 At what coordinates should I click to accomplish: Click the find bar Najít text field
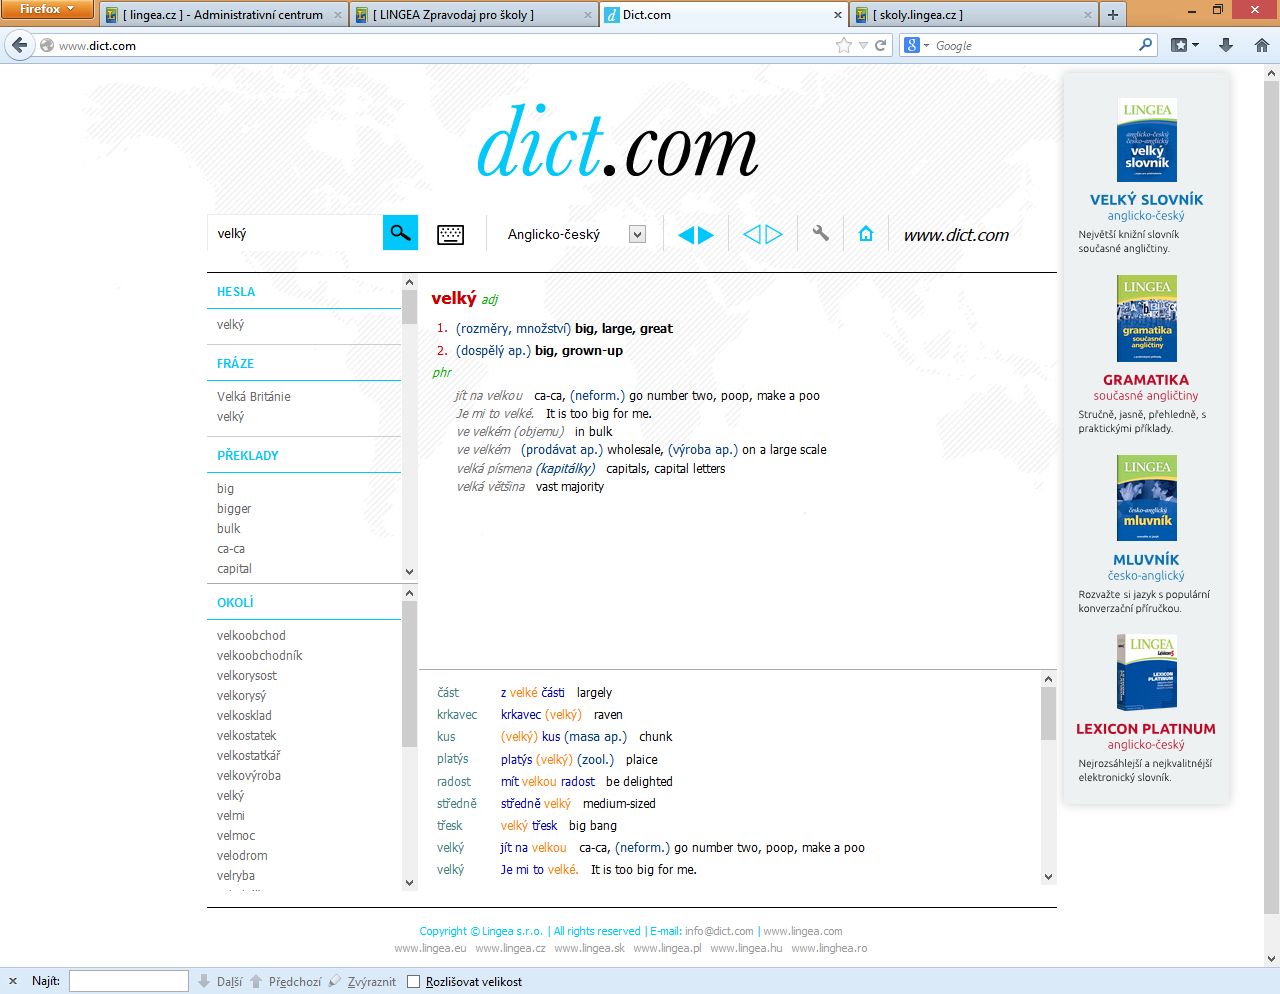click(x=128, y=981)
